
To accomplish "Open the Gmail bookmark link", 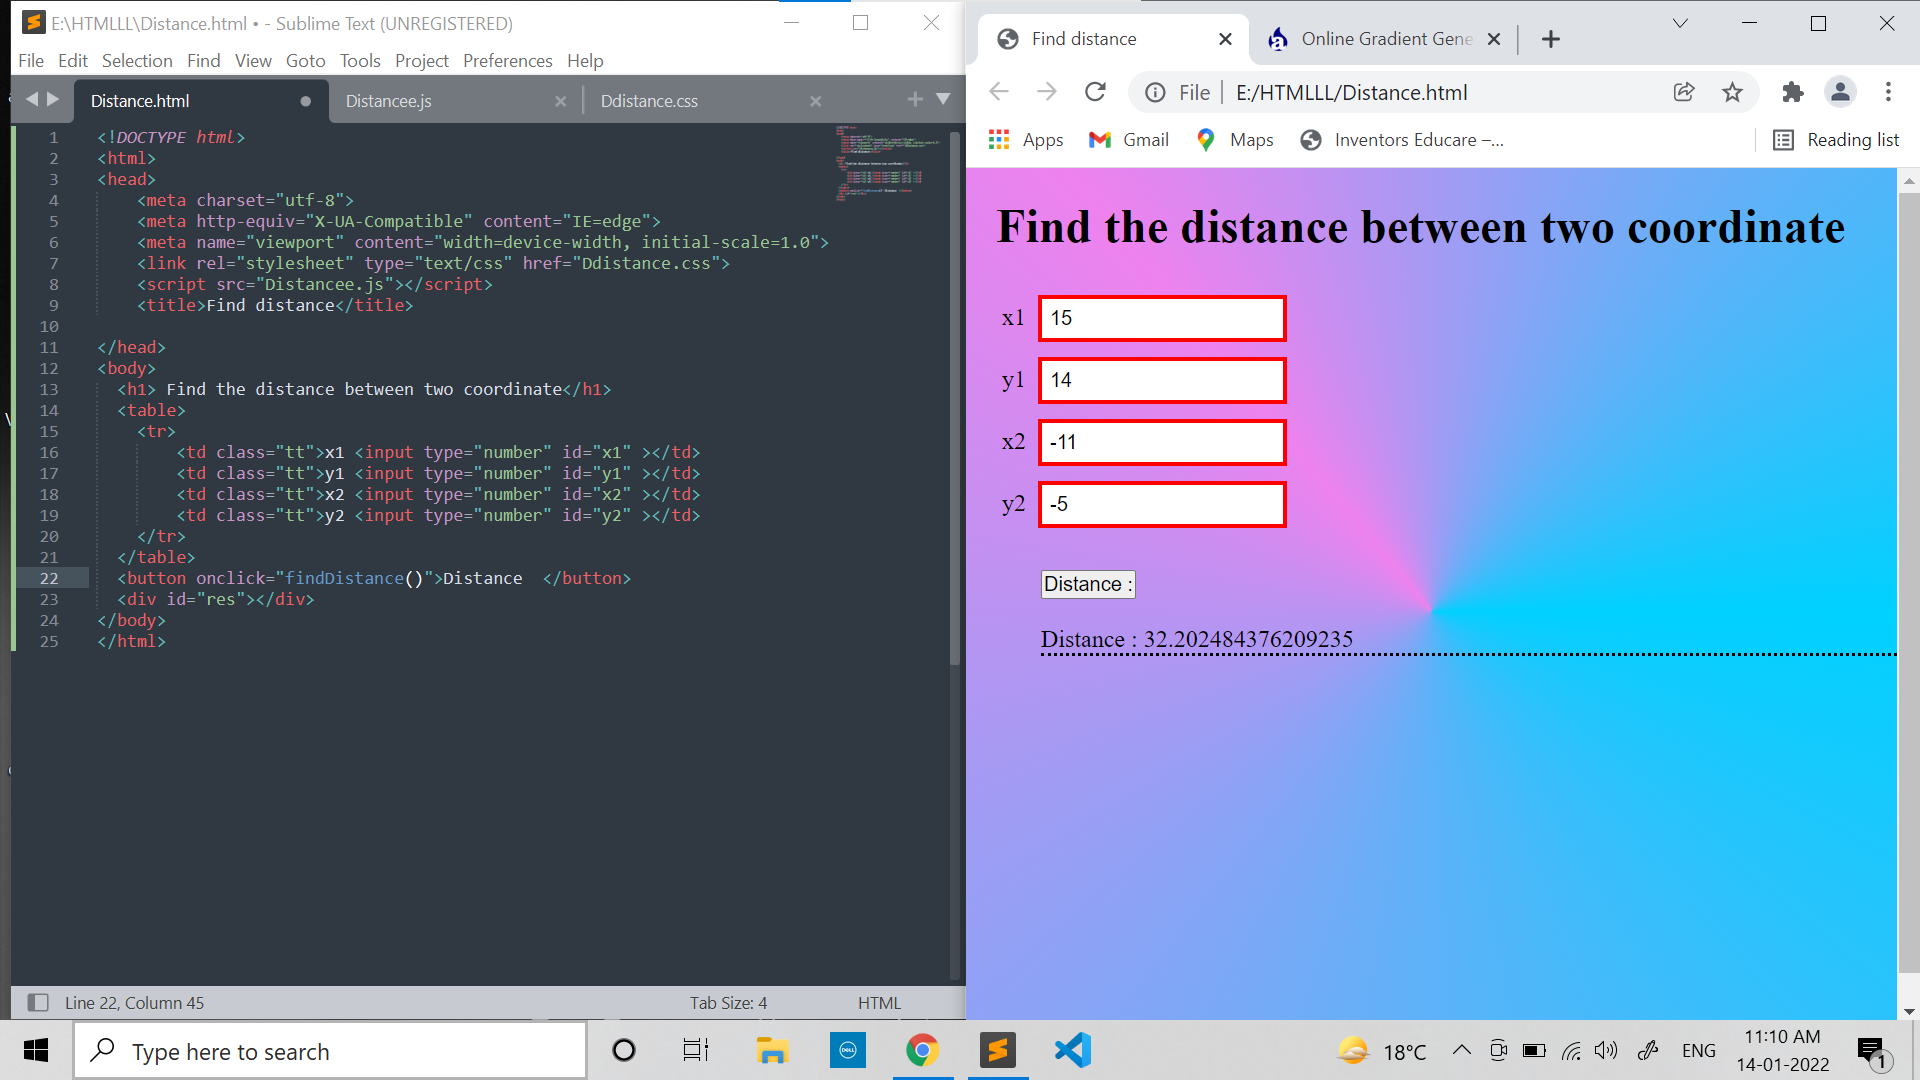I will [x=1129, y=140].
